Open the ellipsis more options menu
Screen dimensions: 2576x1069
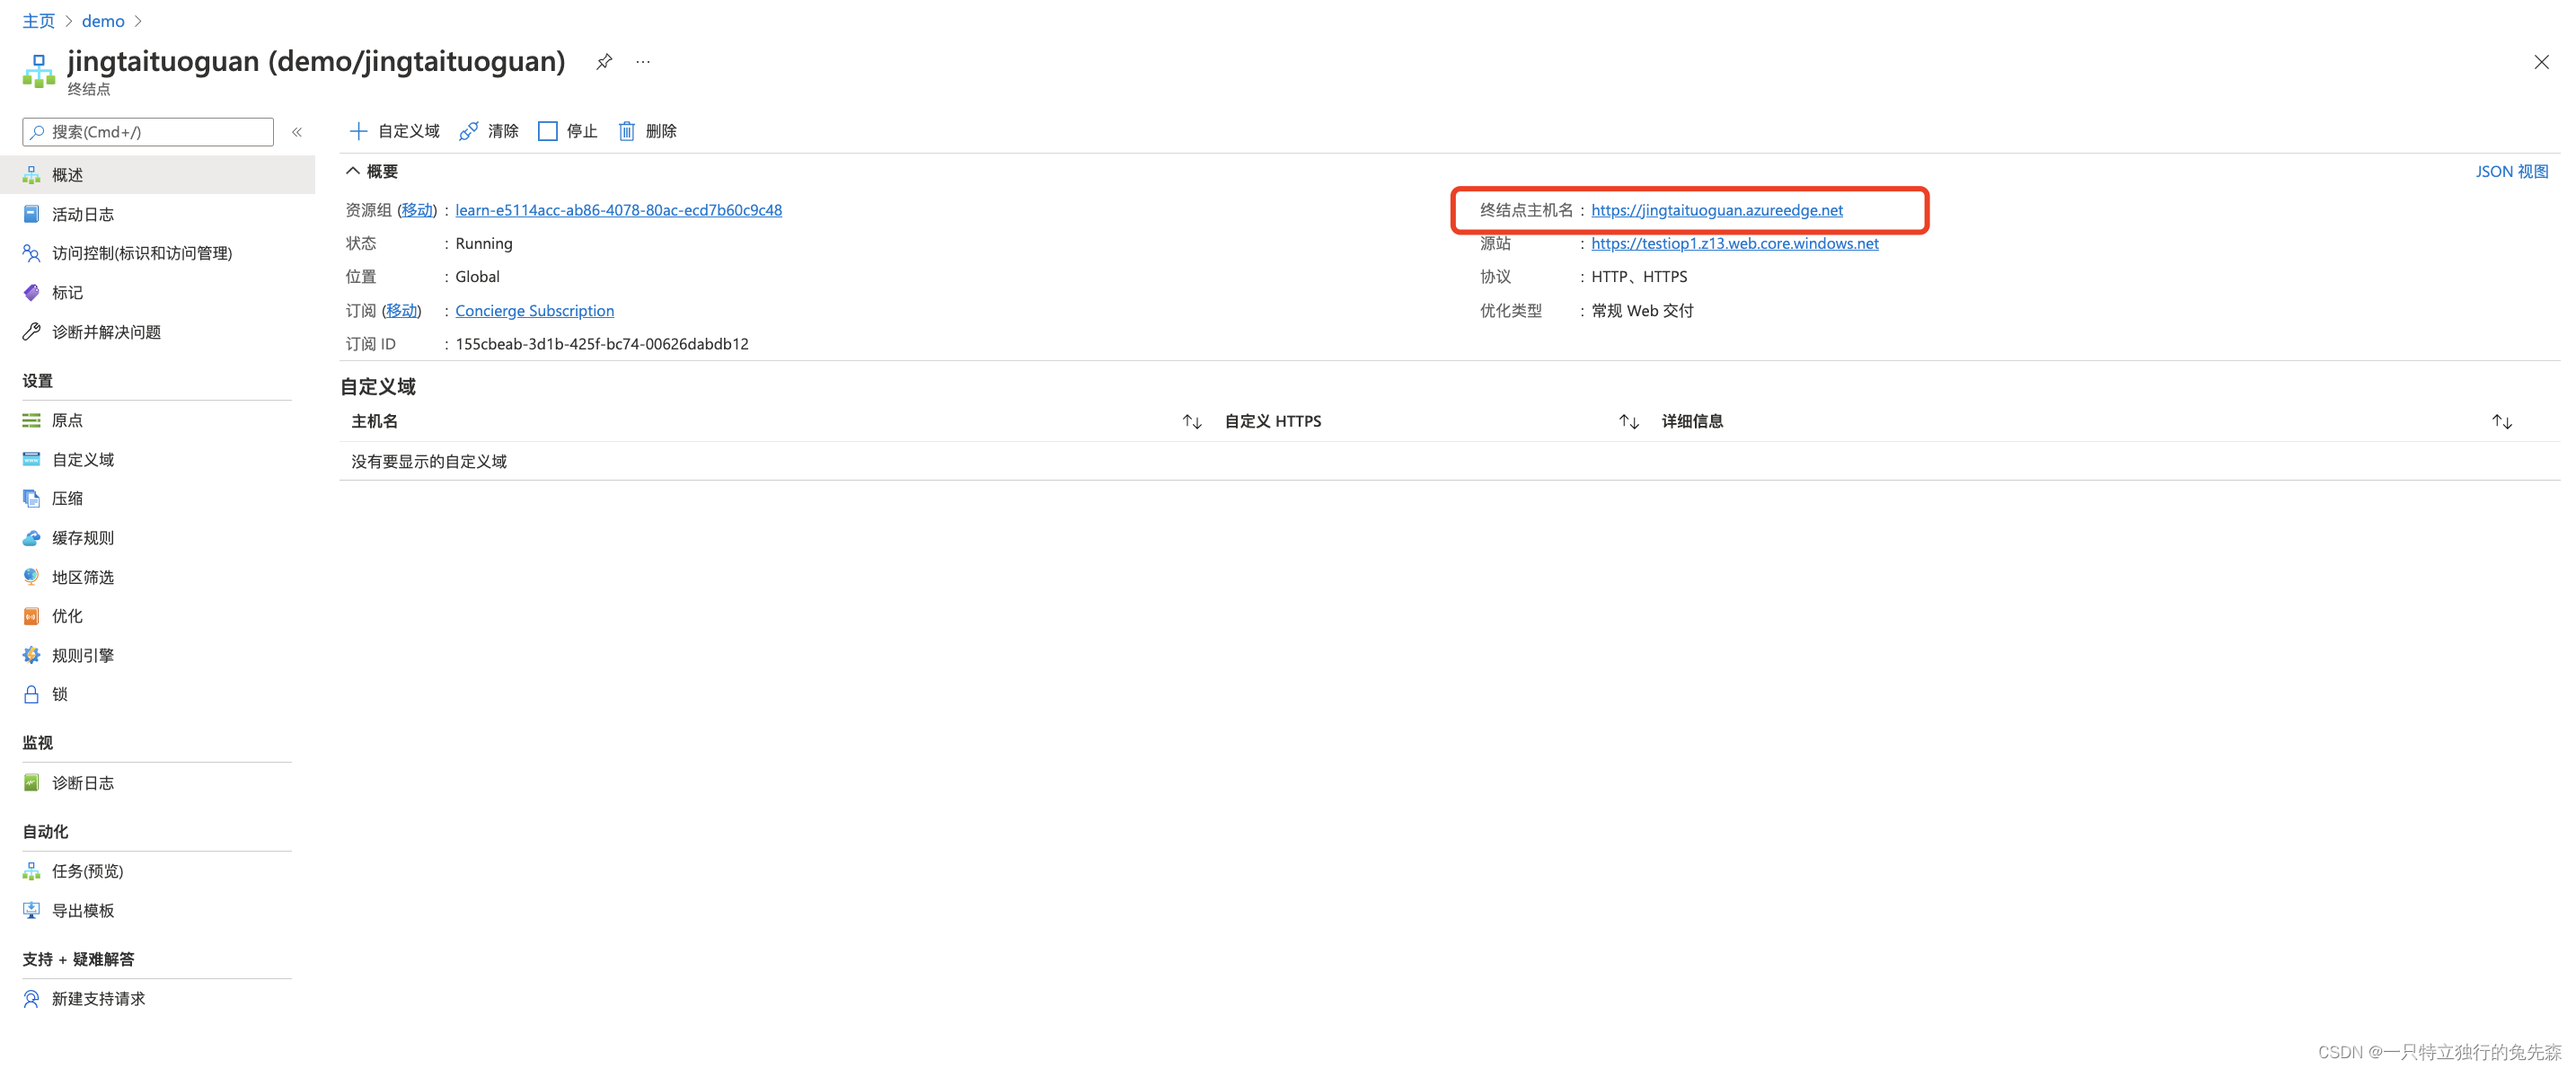point(643,62)
